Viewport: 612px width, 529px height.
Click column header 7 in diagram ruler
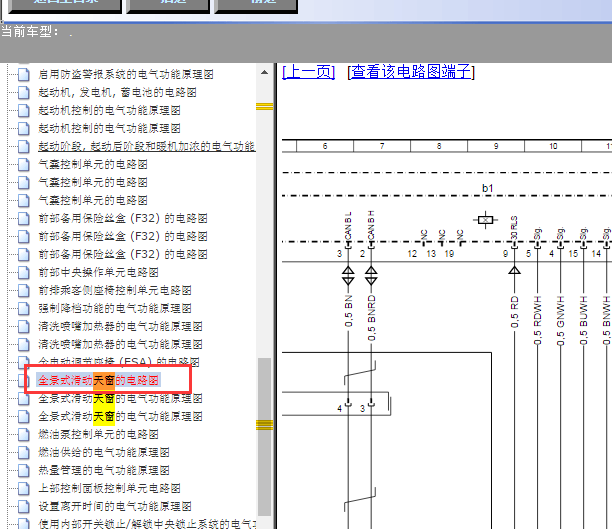click(382, 146)
